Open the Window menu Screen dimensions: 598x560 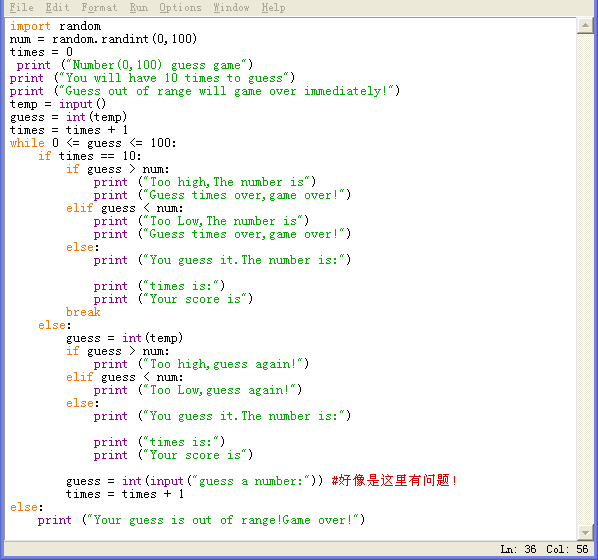pos(231,7)
